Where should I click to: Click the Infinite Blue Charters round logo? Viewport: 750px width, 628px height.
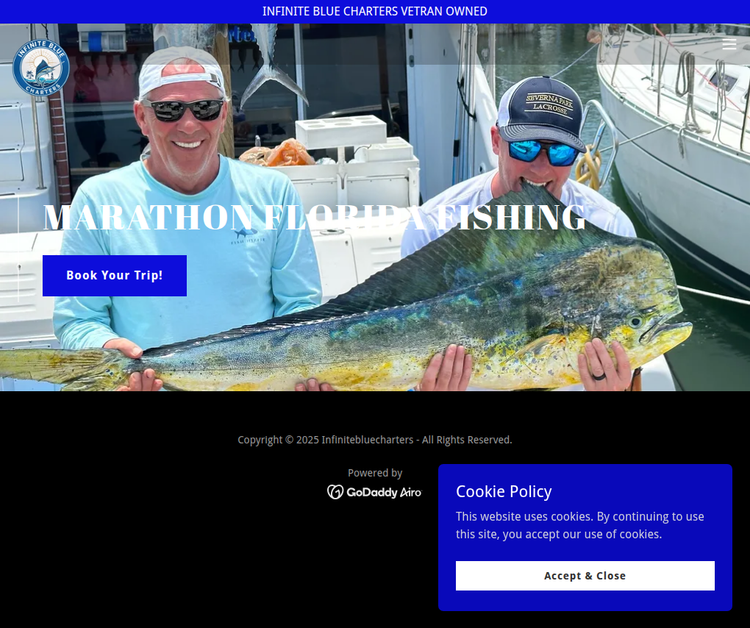coord(41,67)
